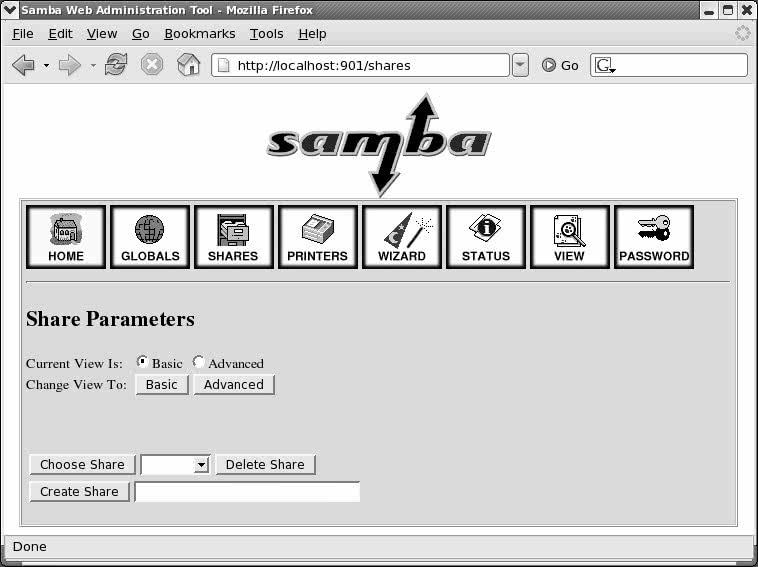758x567 pixels.
Task: Open the View menu
Action: click(x=102, y=34)
